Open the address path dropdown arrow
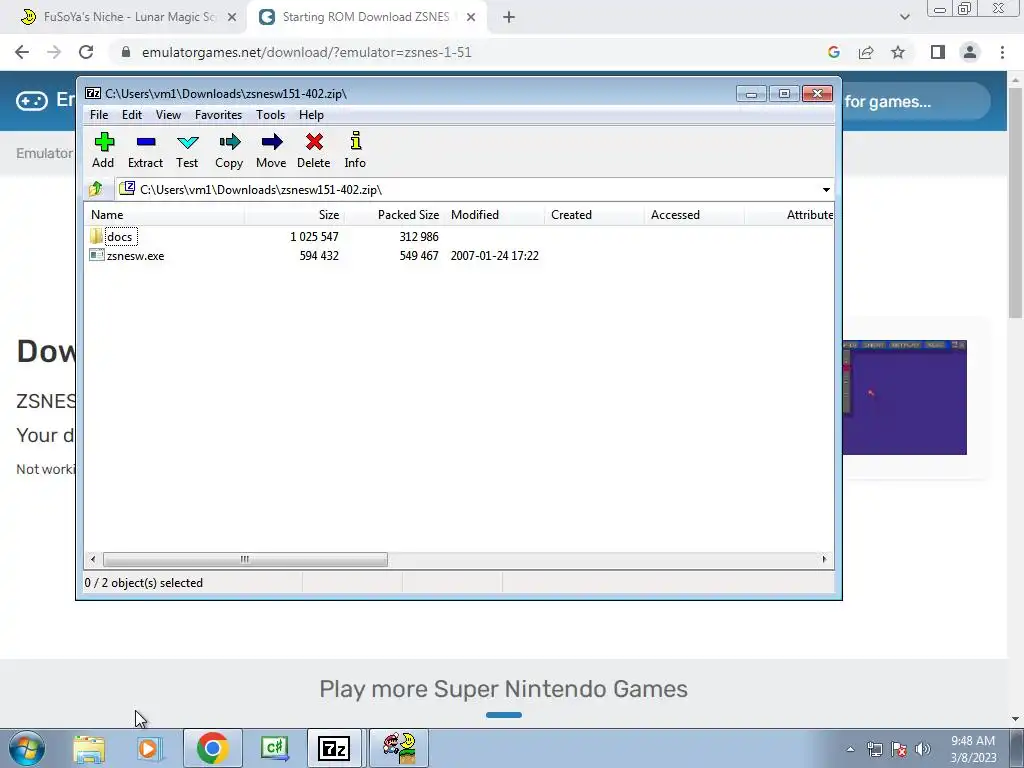Viewport: 1024px width, 768px height. coord(826,189)
